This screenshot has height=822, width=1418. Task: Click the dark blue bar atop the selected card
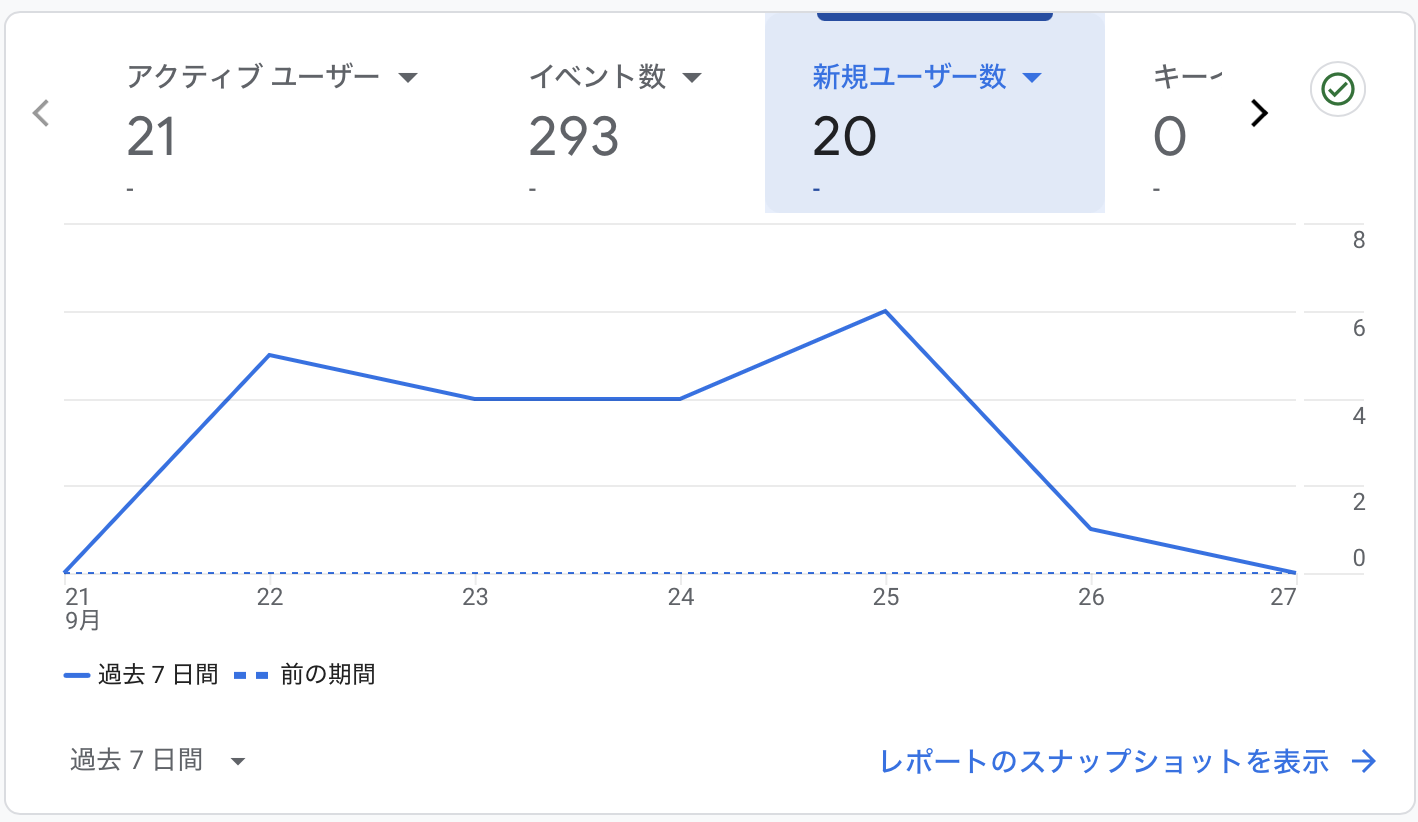click(x=934, y=15)
